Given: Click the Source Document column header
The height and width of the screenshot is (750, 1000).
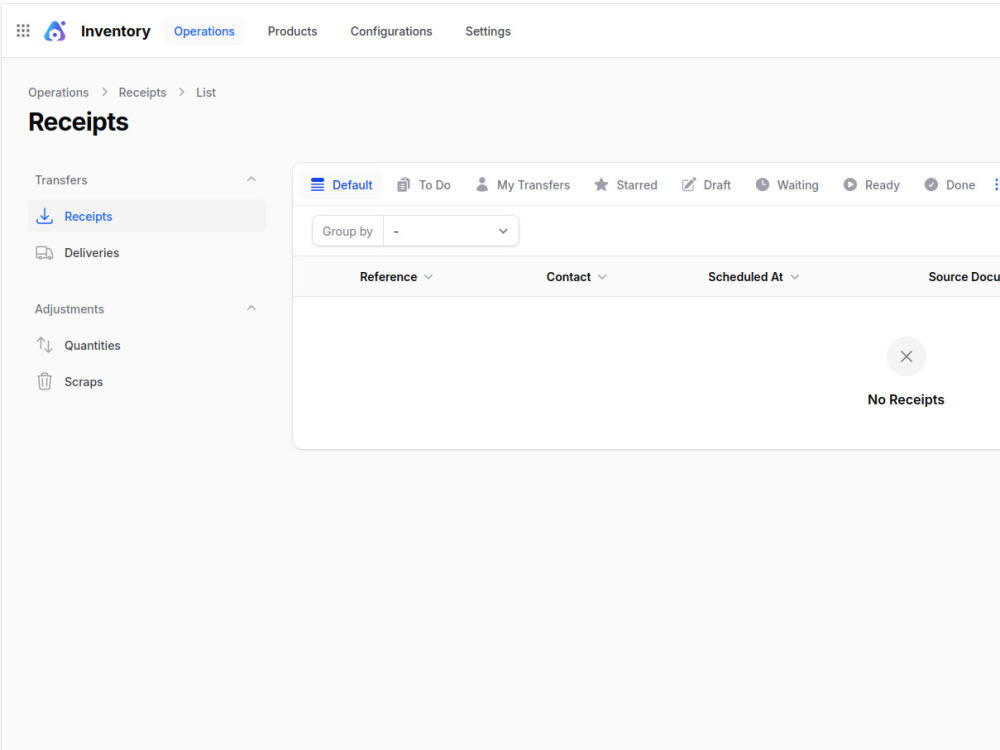Looking at the screenshot, I should click(964, 277).
